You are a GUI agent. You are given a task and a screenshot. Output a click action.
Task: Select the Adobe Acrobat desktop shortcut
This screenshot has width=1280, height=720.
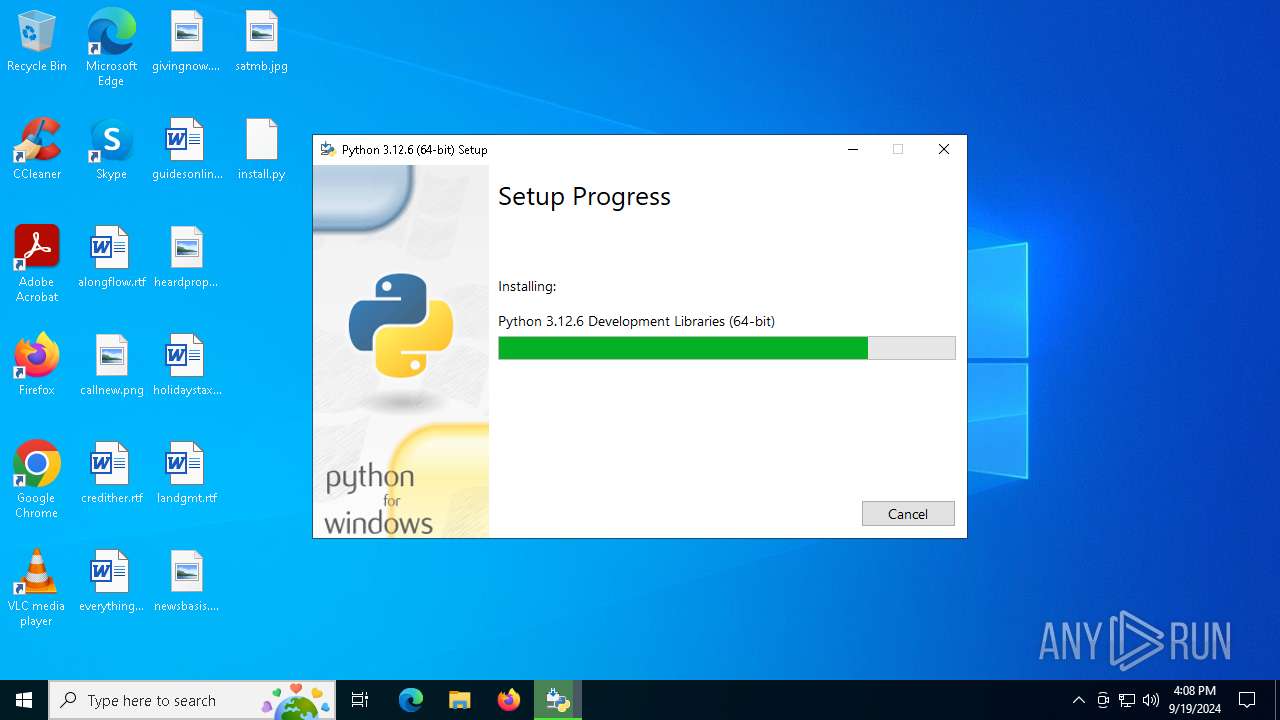click(x=37, y=264)
